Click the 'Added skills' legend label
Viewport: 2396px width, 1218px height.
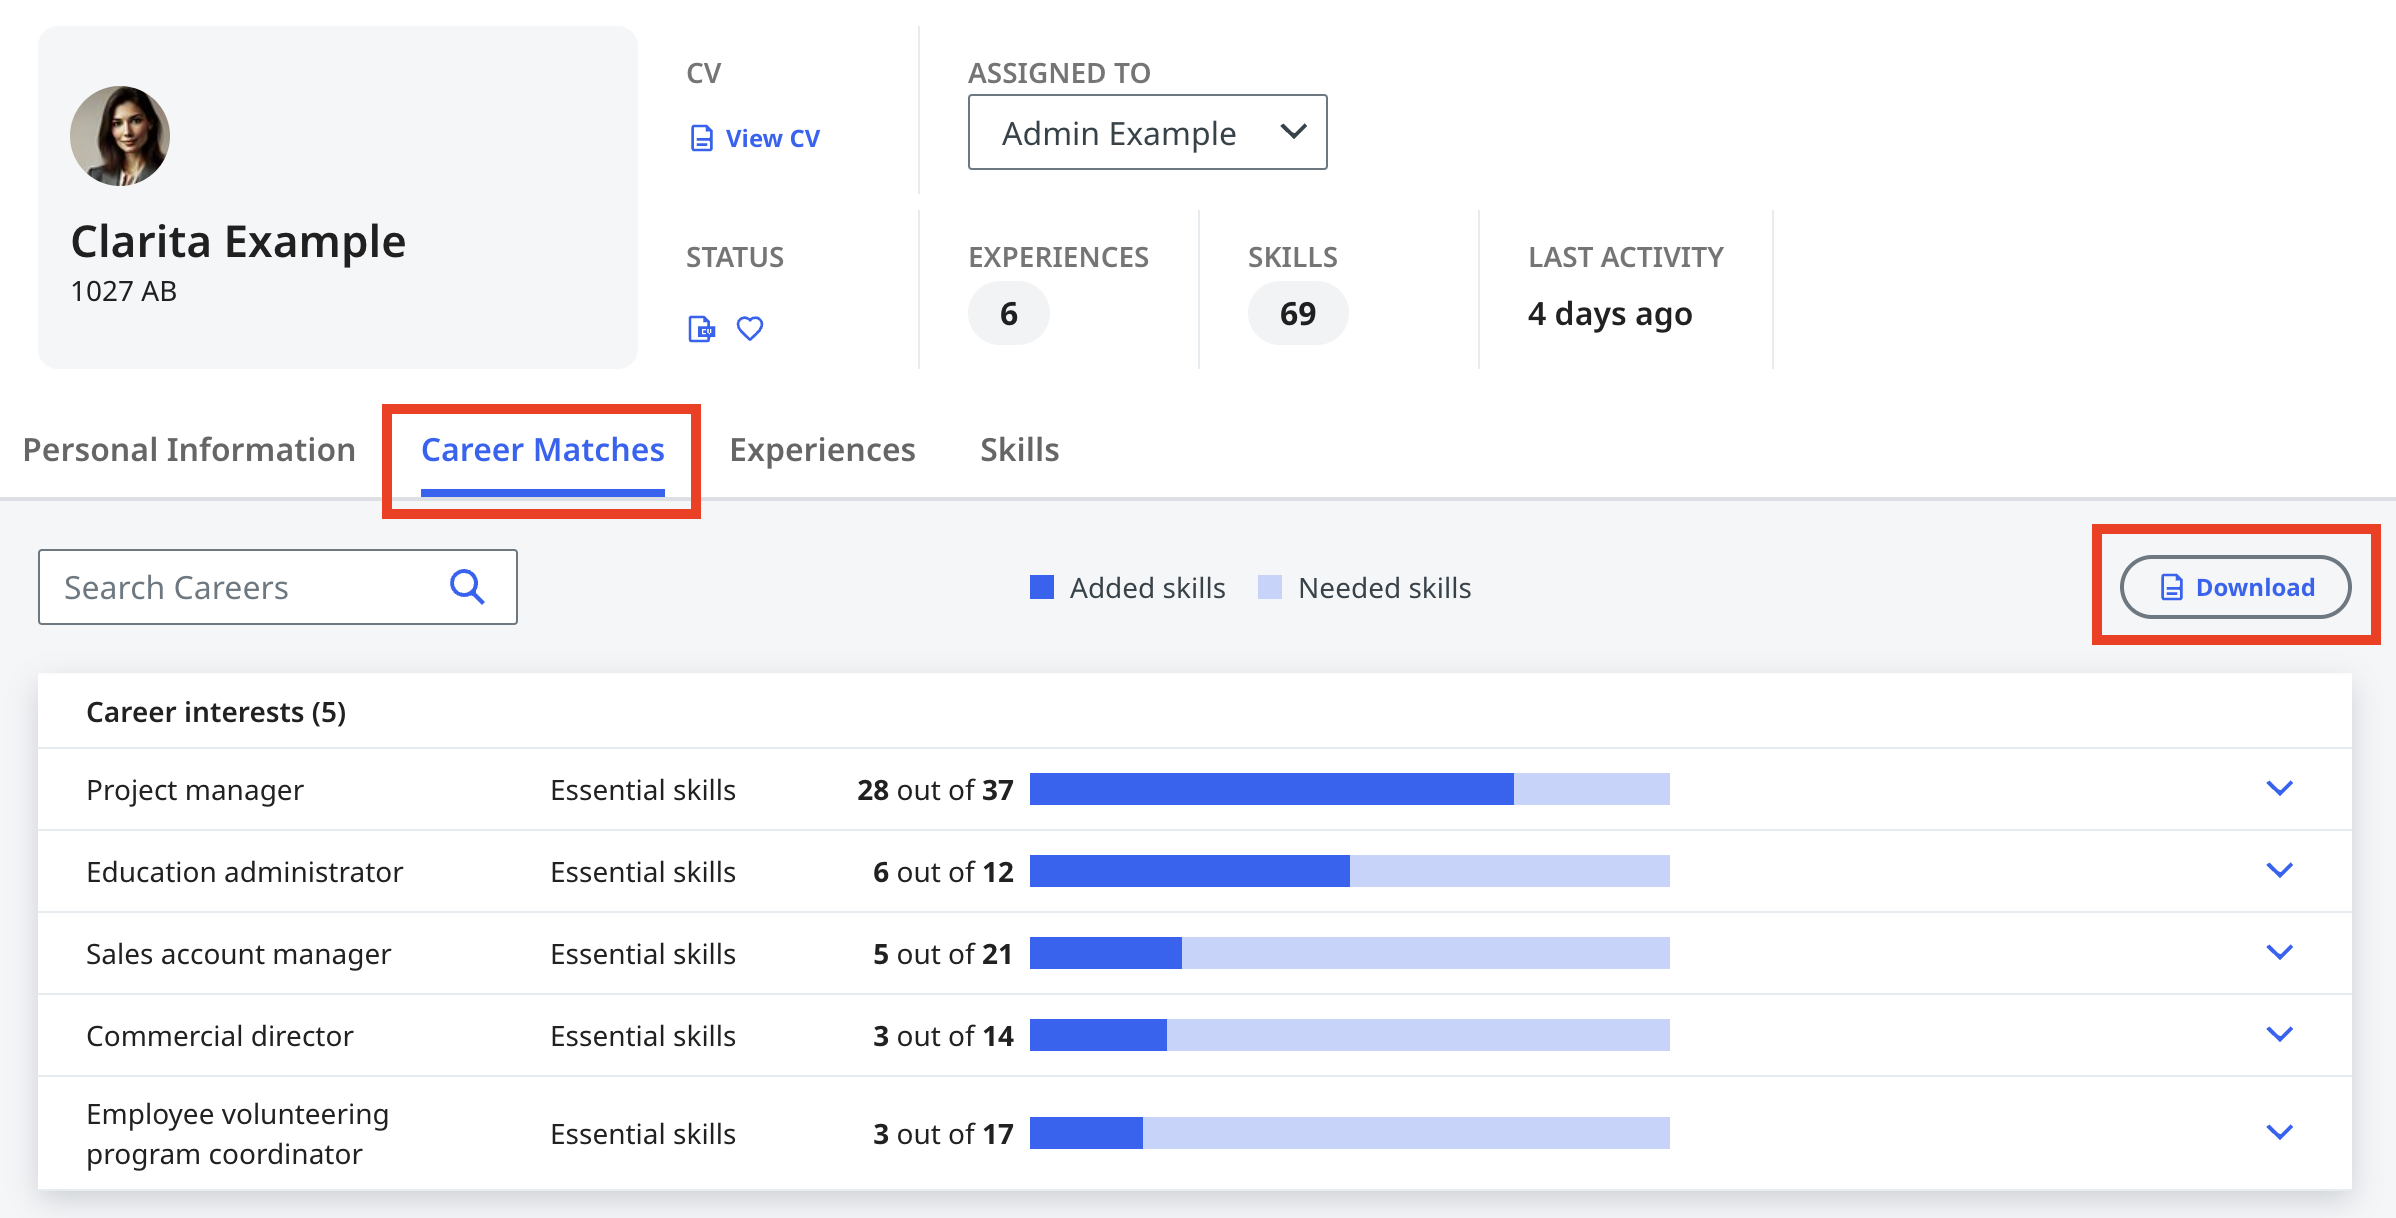1148,588
